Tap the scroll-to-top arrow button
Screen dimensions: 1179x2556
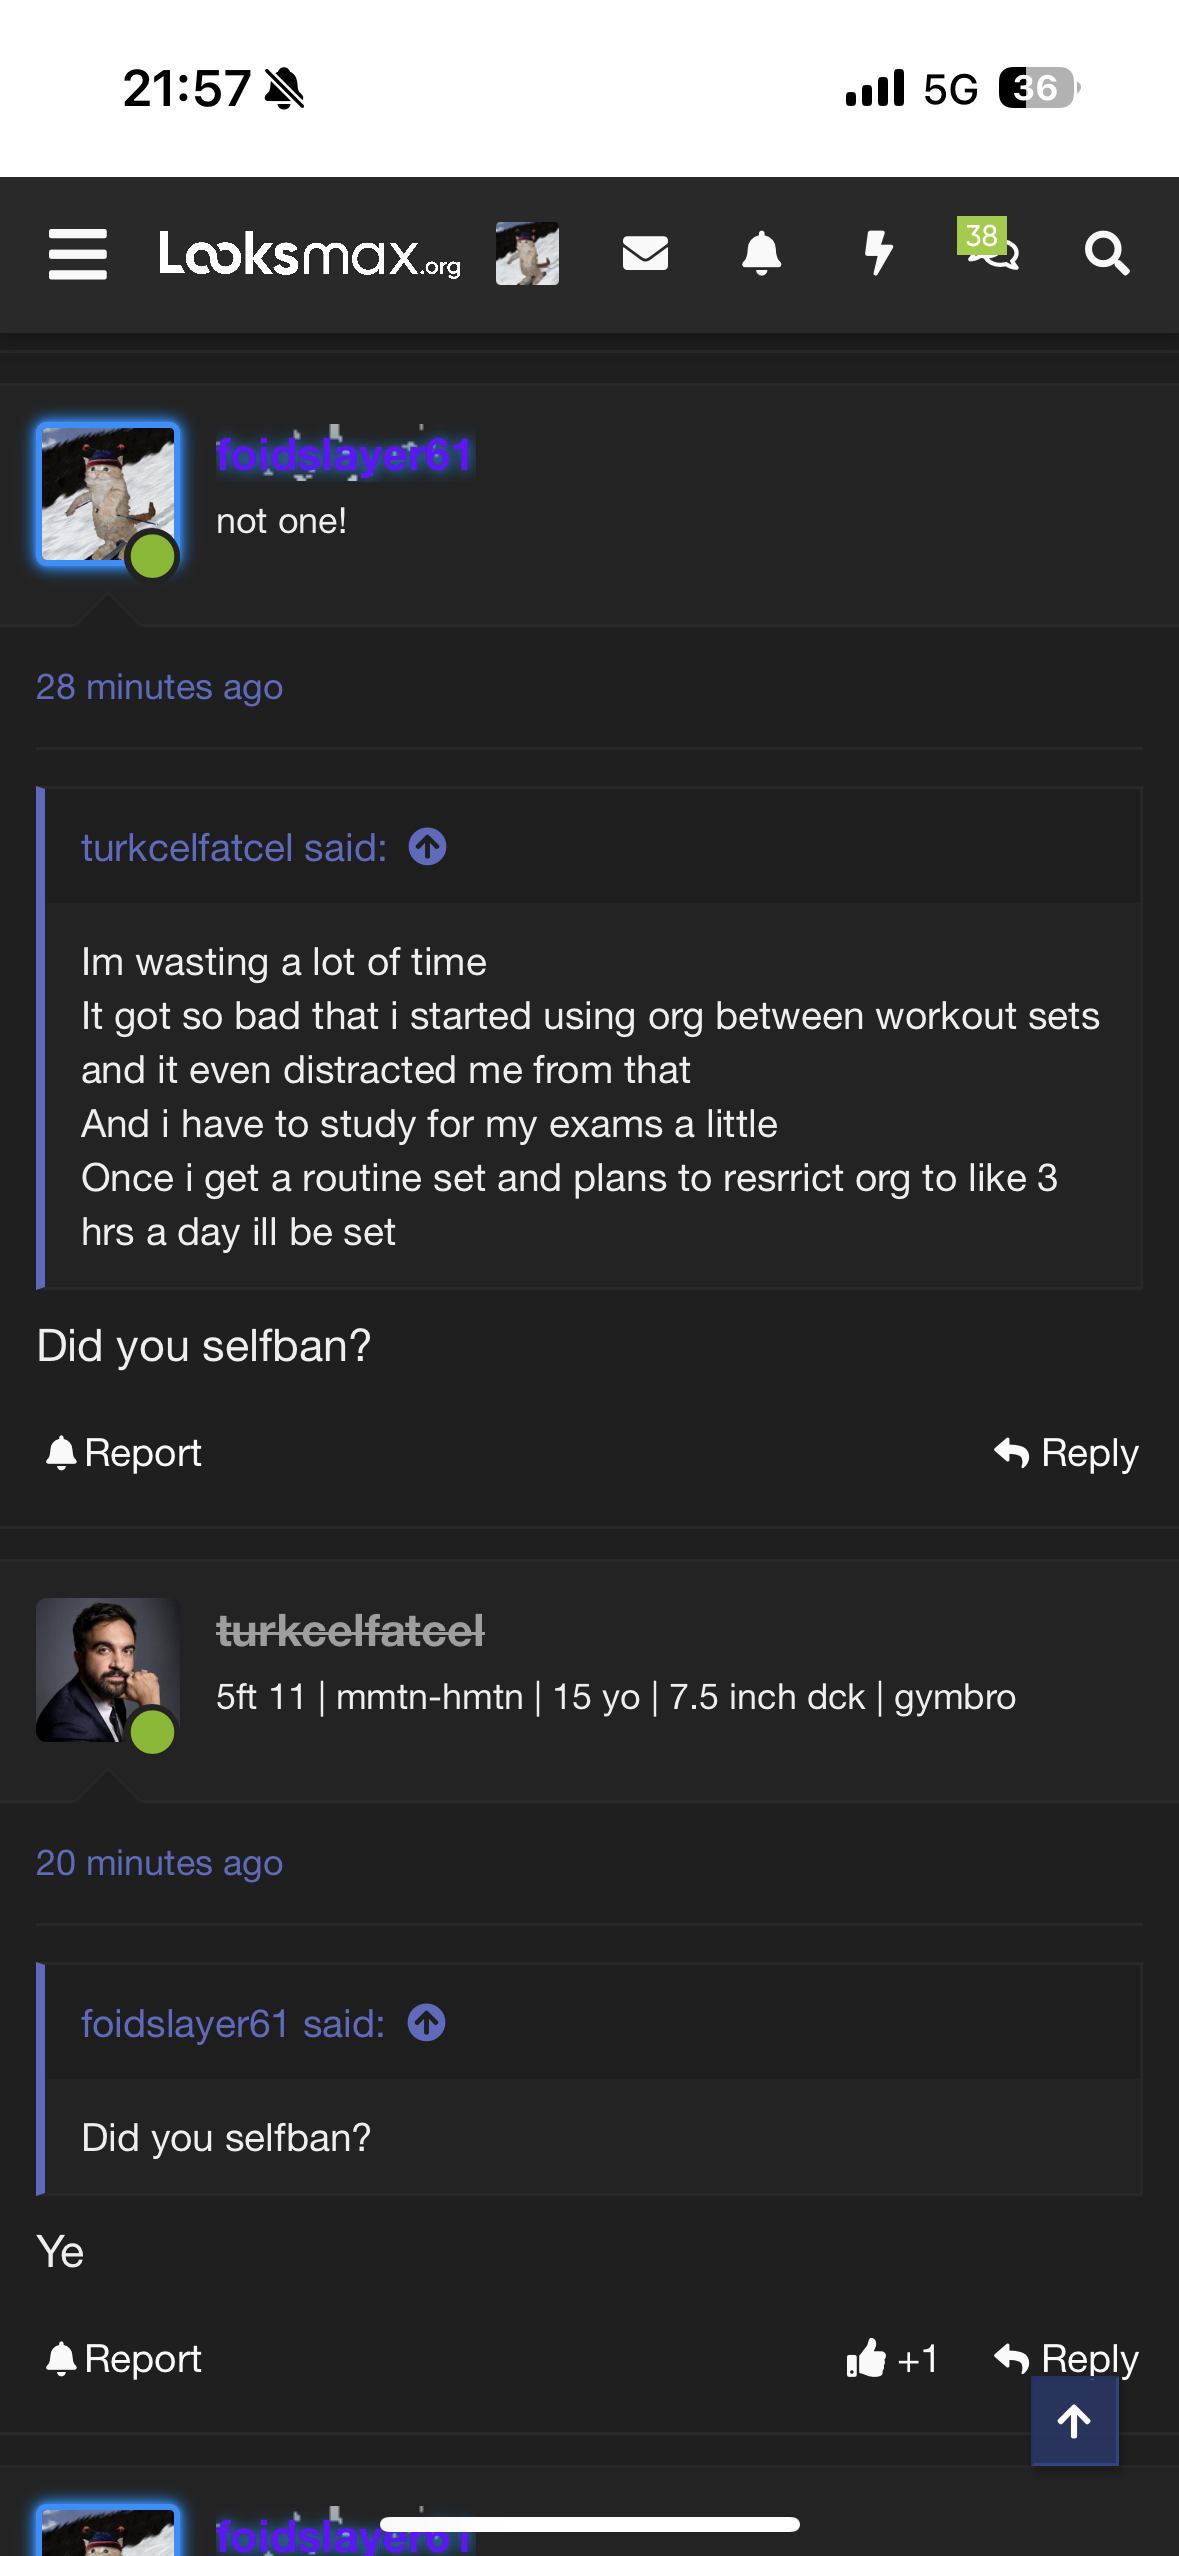click(1074, 2421)
